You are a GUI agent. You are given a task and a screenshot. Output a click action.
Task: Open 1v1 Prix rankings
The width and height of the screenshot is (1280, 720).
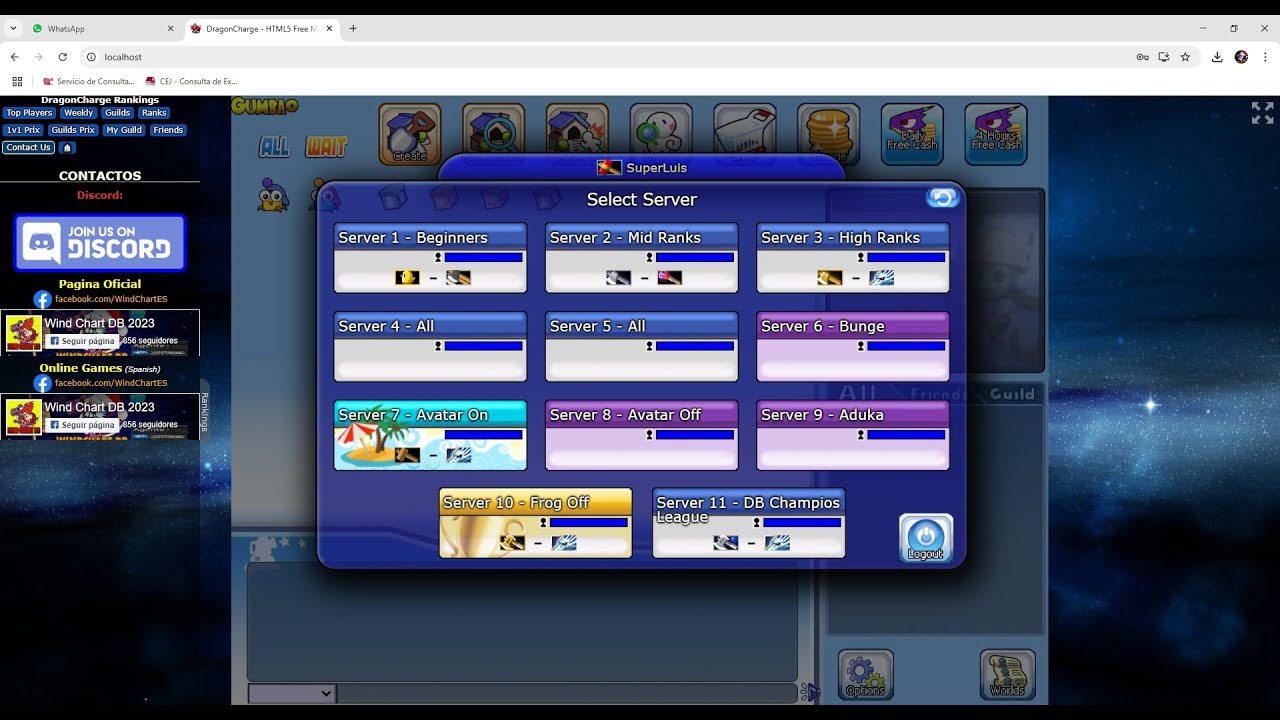coord(24,130)
